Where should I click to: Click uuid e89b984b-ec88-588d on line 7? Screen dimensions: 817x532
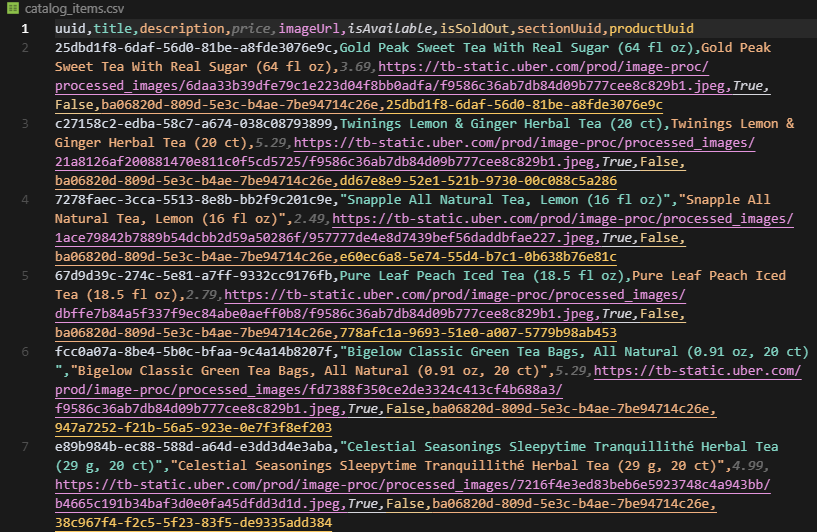193,447
